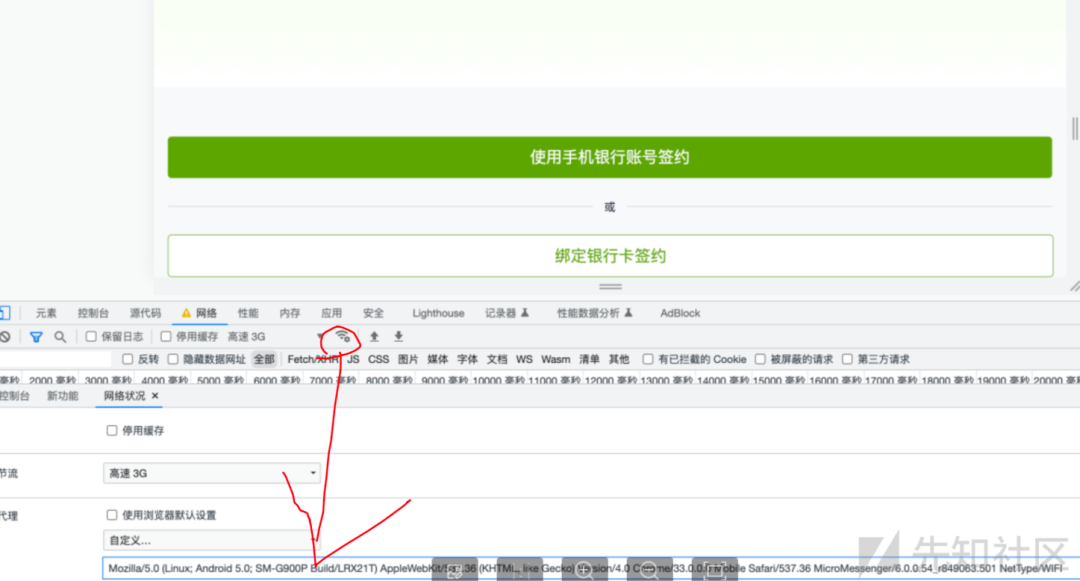Switch to the 控制台 tab in the bottom drawer

click(14, 396)
